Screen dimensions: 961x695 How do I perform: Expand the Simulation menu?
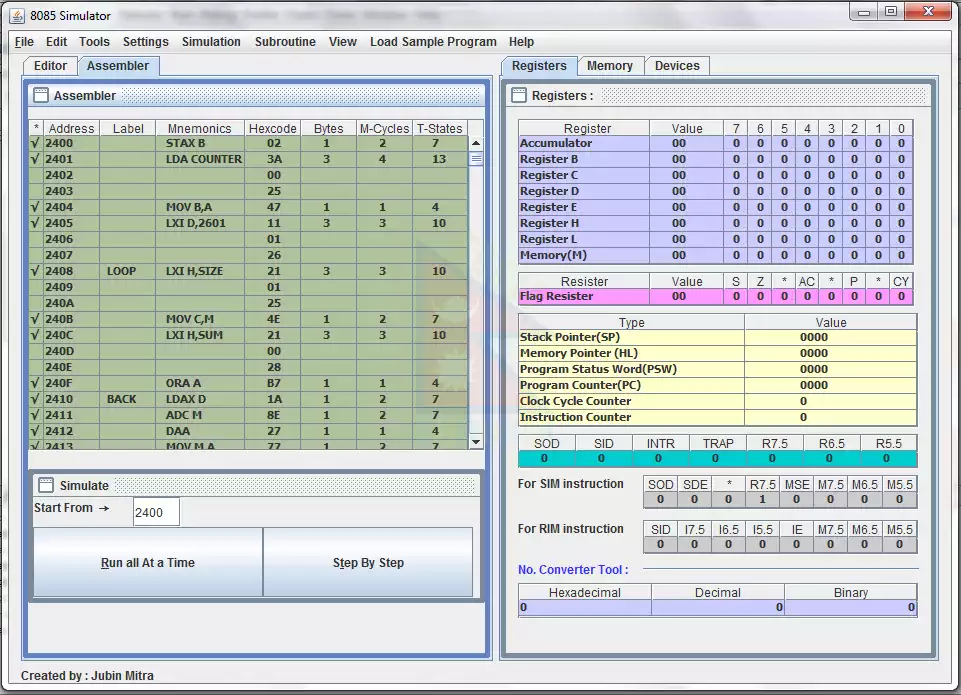(211, 42)
